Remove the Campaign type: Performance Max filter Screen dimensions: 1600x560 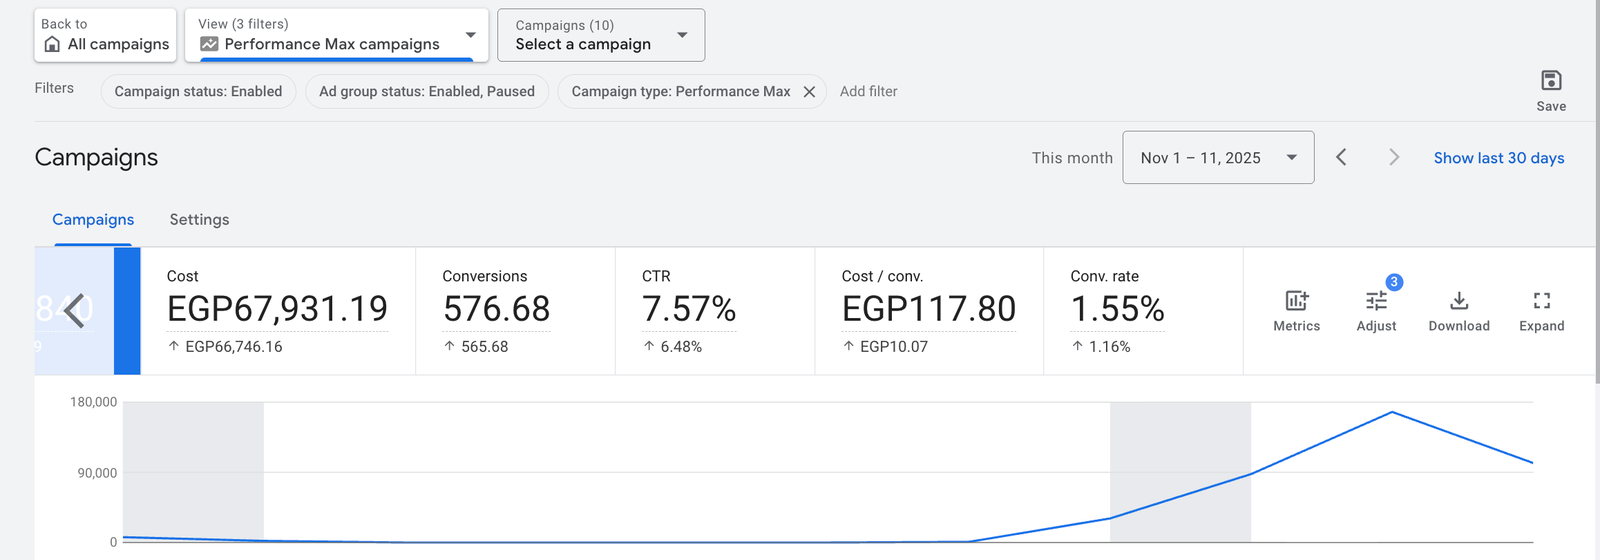pos(809,92)
